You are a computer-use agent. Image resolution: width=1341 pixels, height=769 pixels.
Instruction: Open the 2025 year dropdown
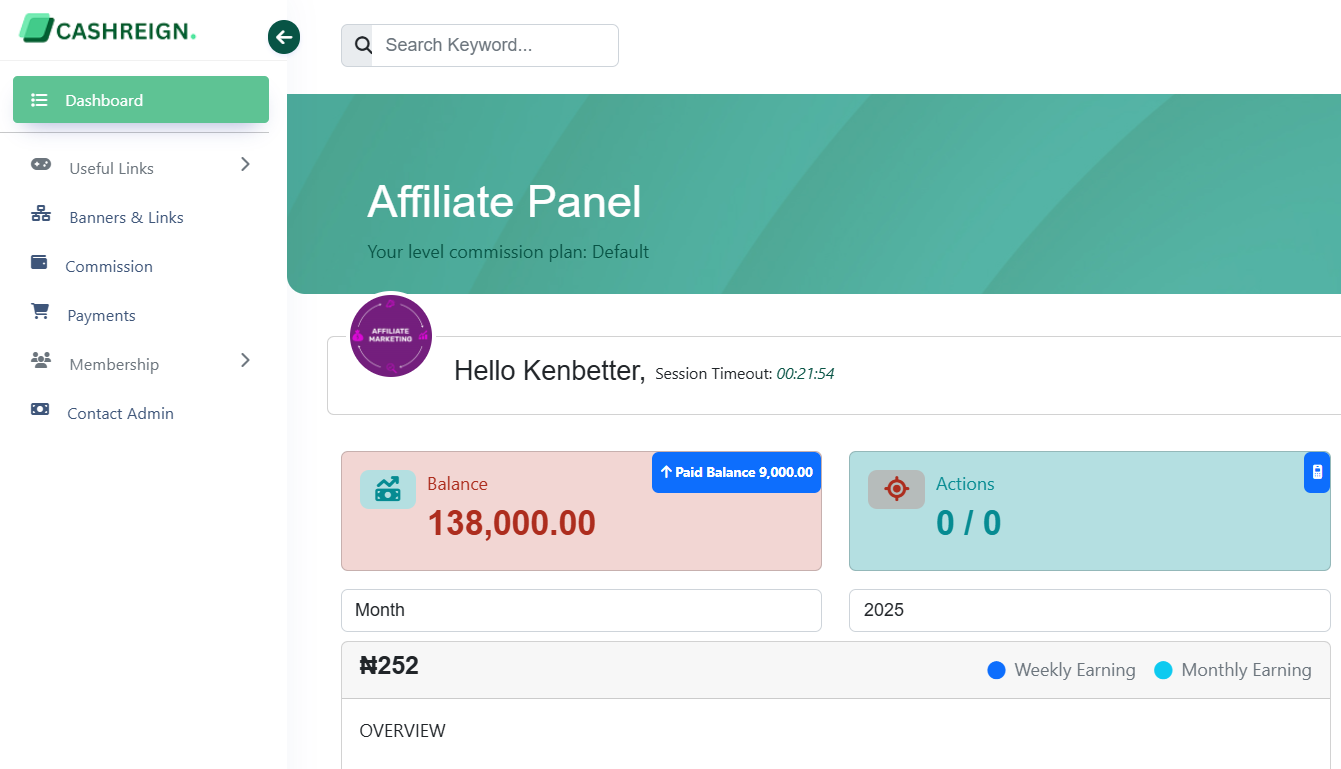coord(1089,610)
